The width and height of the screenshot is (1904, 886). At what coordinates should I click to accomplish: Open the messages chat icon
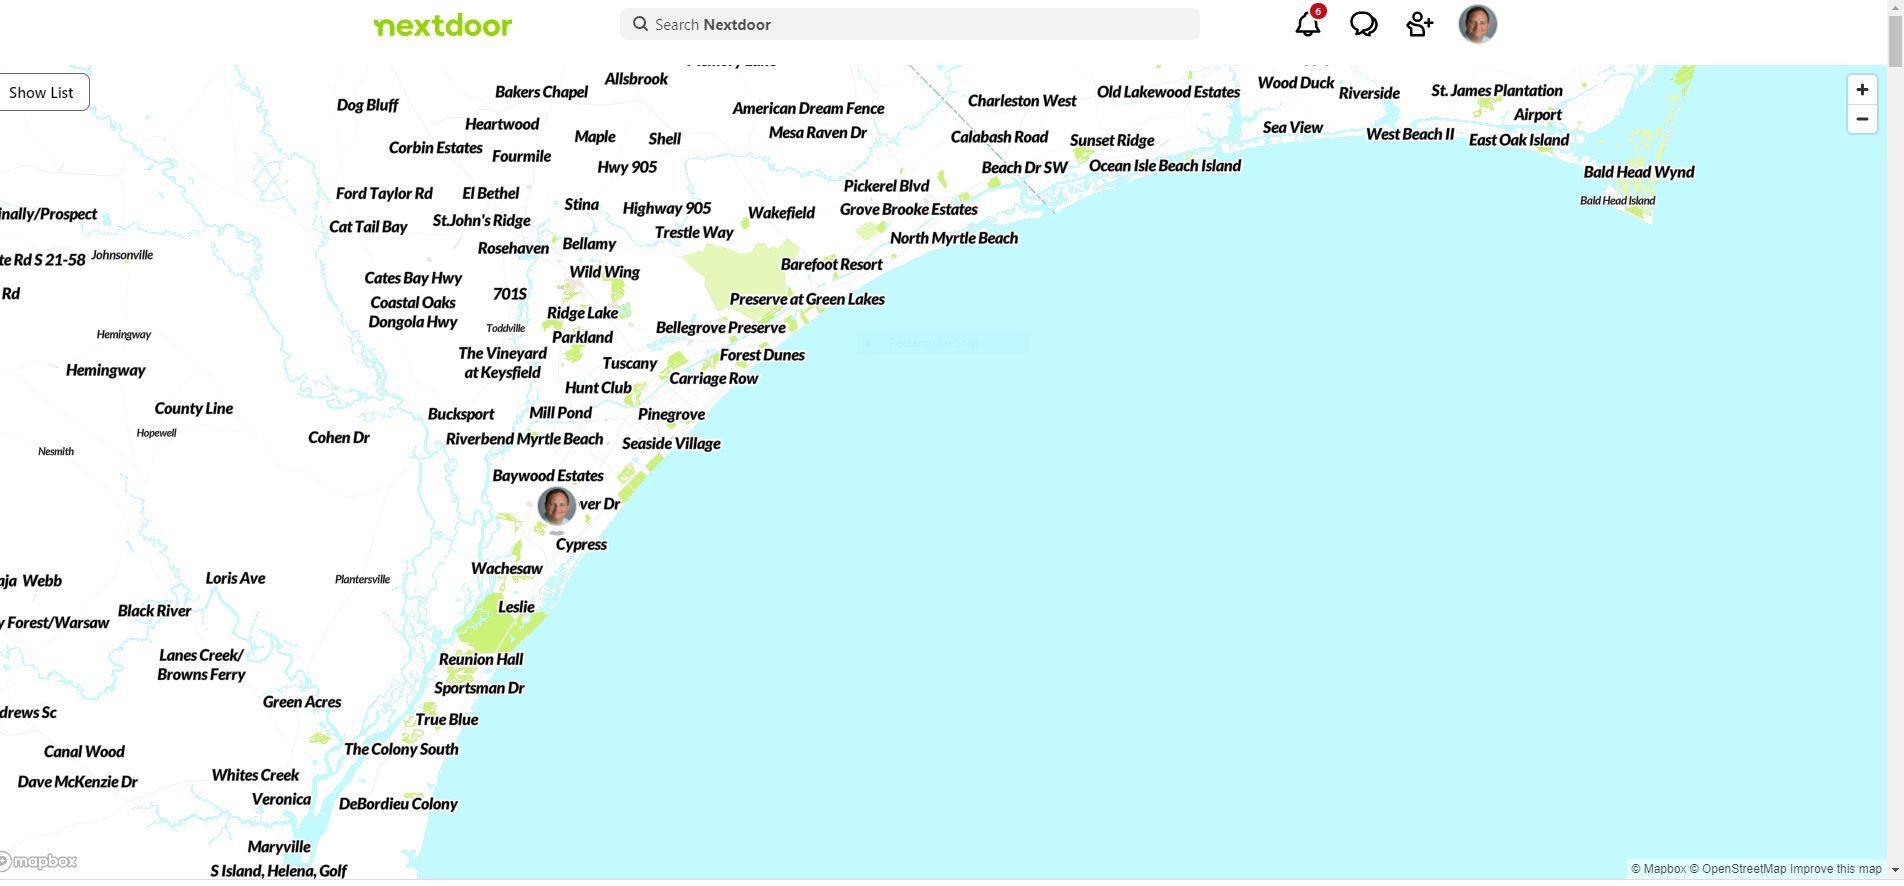pyautogui.click(x=1363, y=24)
